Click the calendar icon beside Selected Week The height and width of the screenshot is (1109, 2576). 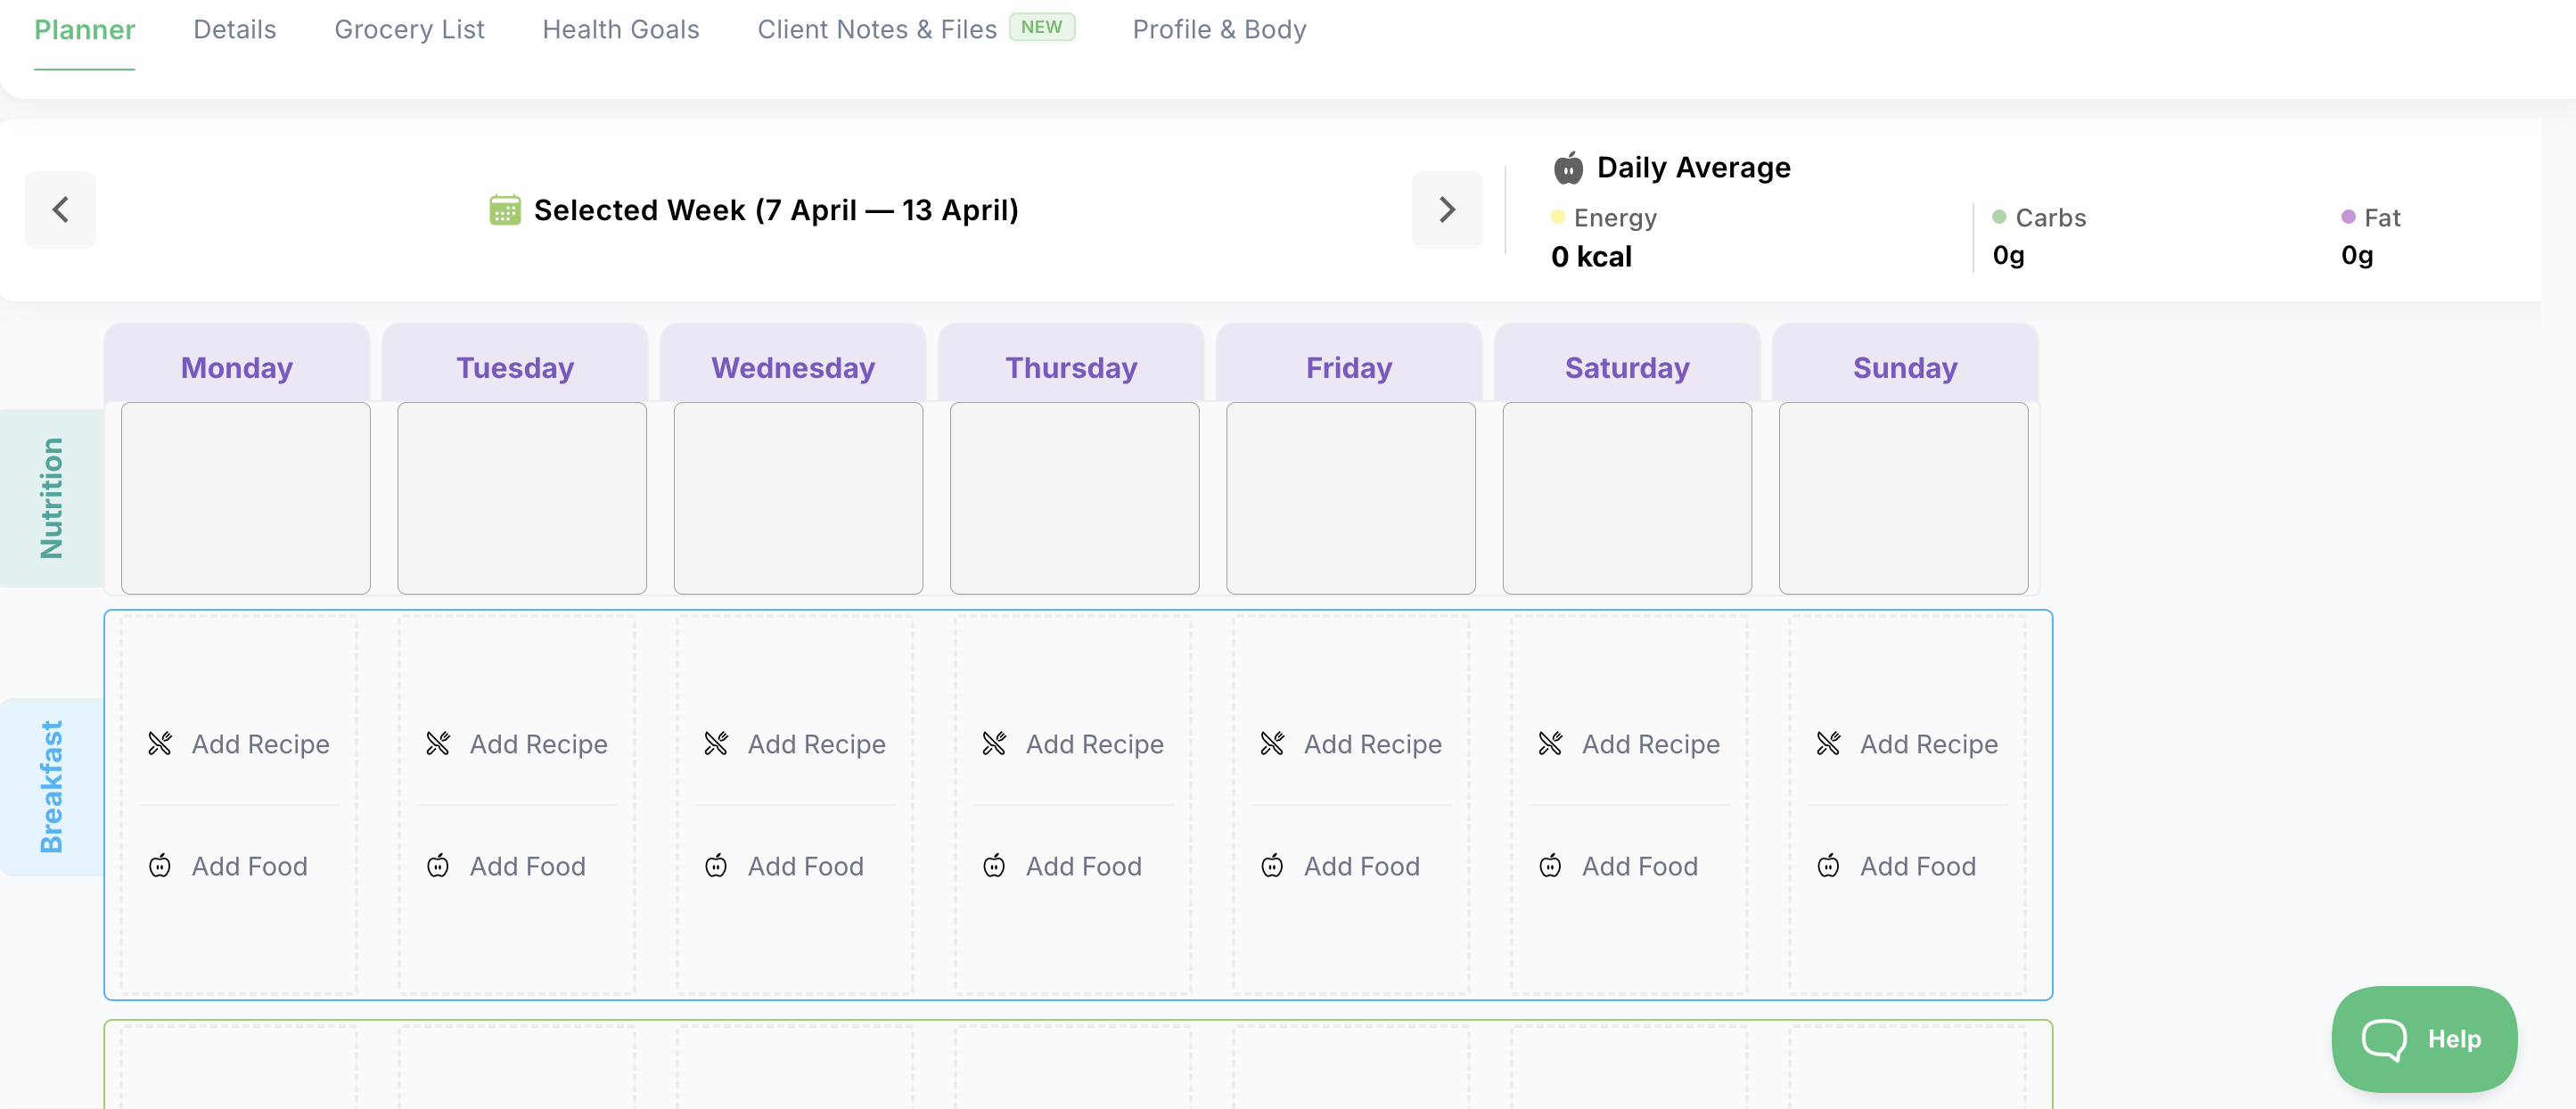(x=504, y=210)
